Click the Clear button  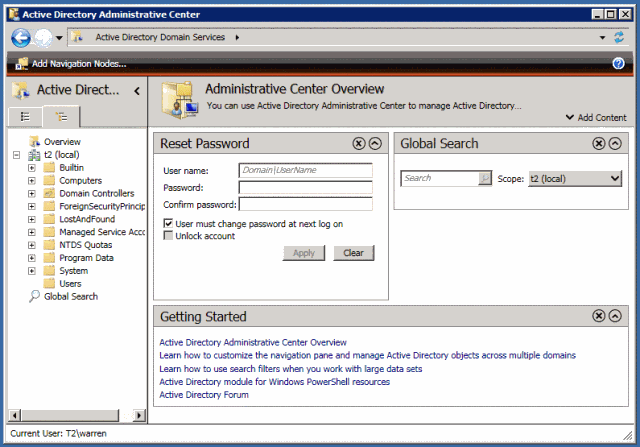[x=353, y=253]
